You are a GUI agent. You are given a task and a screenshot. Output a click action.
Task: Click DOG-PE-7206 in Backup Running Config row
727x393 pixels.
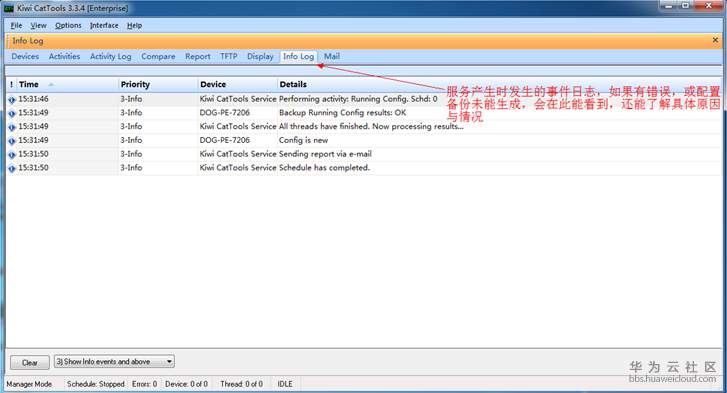[224, 113]
